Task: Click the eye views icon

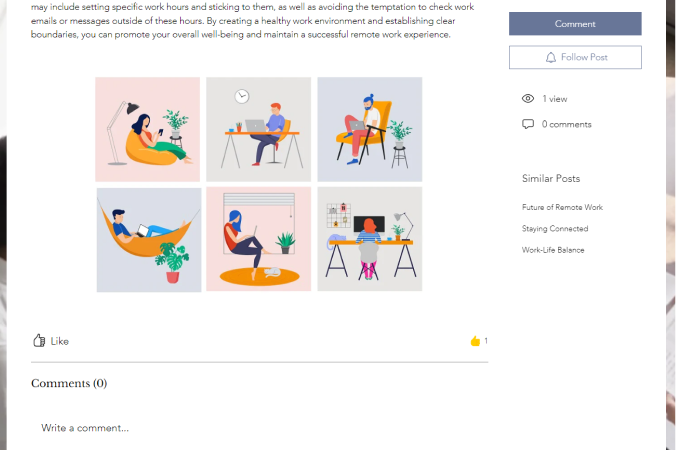Action: [x=528, y=99]
